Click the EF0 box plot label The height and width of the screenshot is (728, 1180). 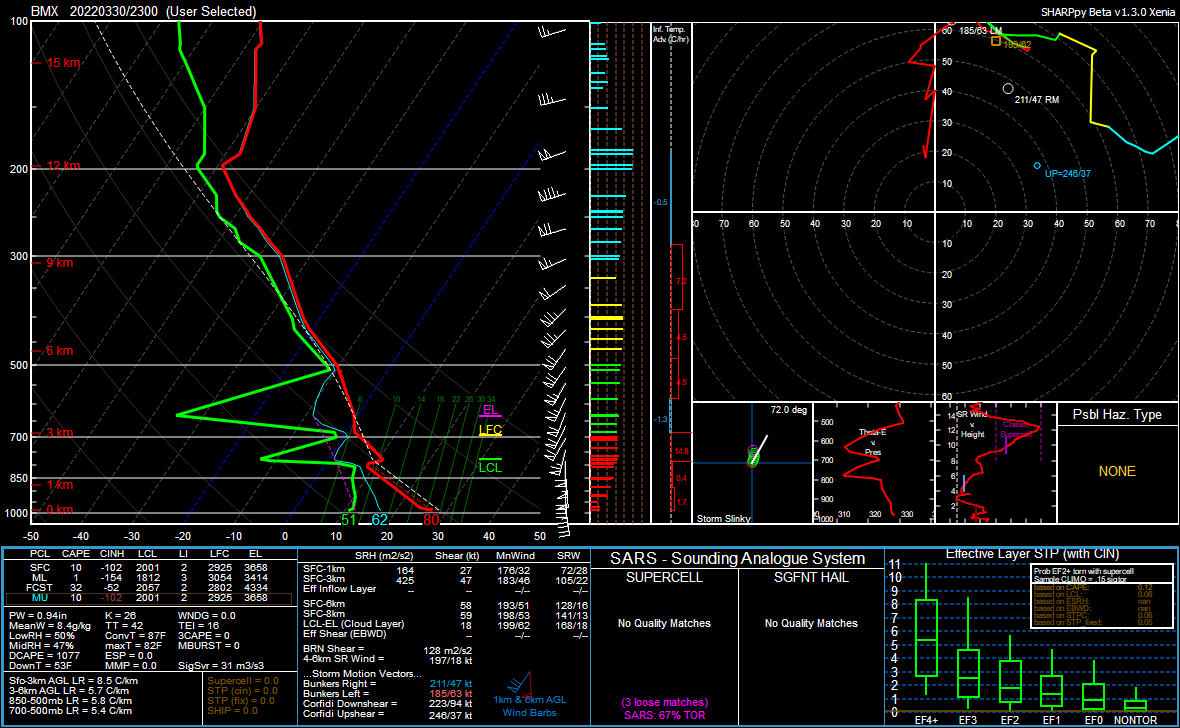[x=1093, y=720]
